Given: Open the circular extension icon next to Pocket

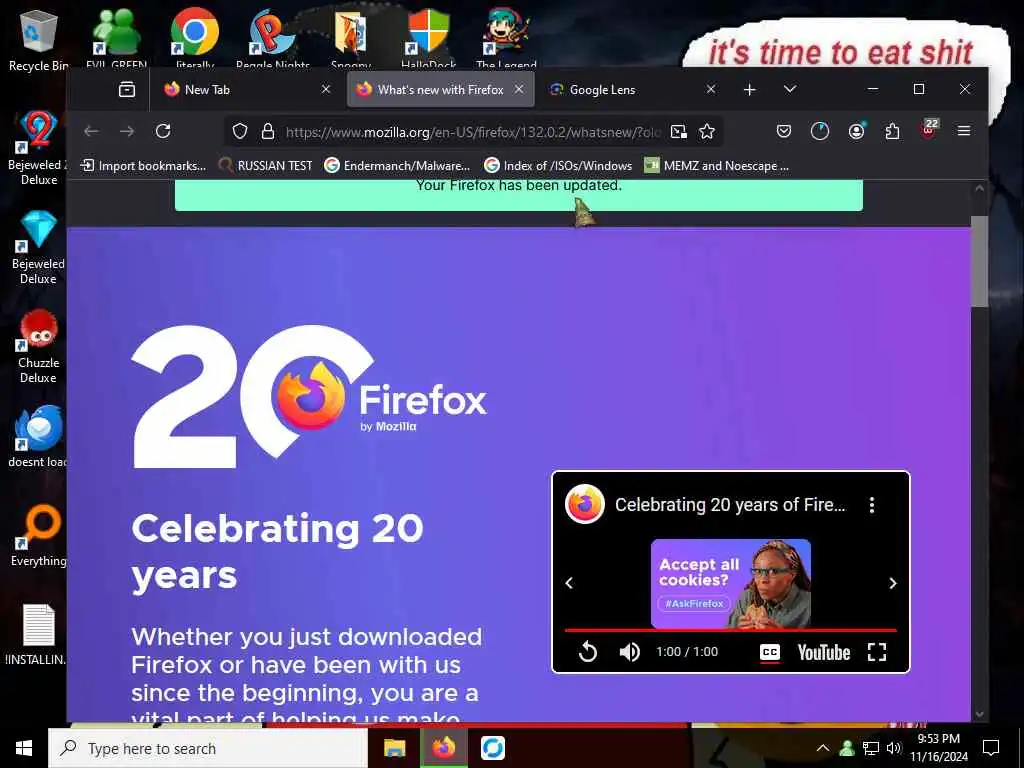Looking at the screenshot, I should [820, 131].
